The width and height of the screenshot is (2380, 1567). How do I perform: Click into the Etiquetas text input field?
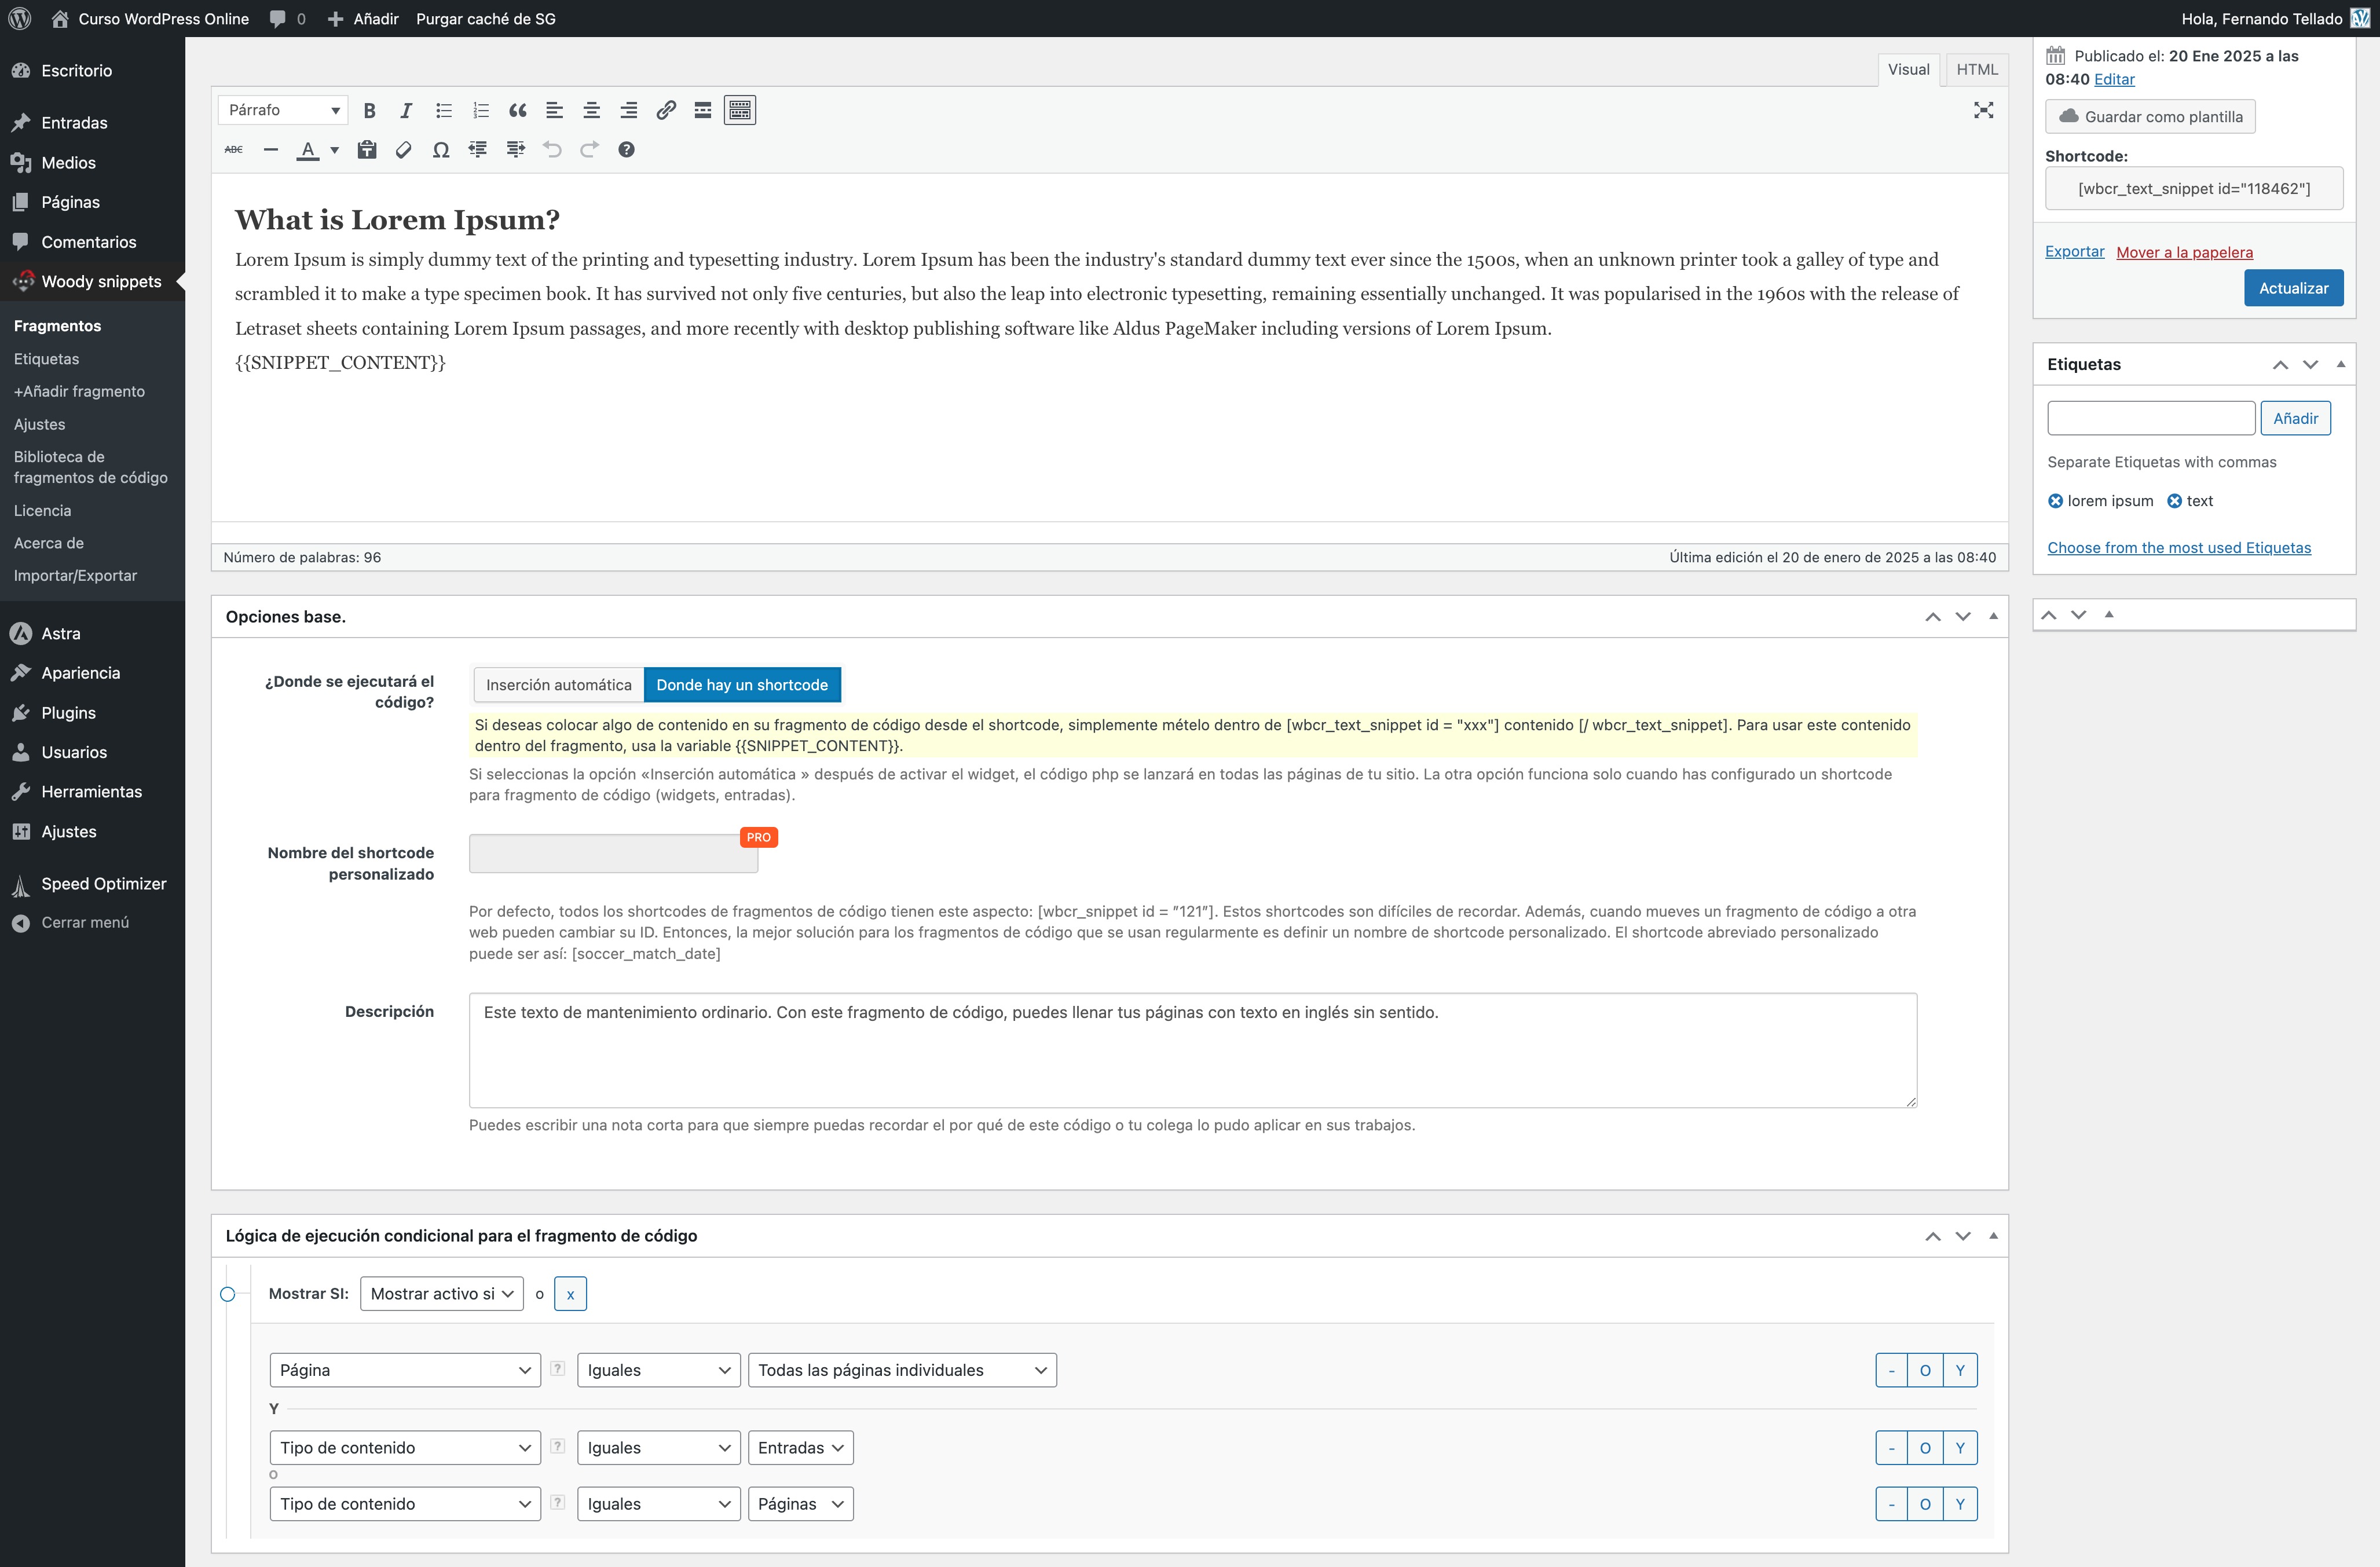(2150, 418)
